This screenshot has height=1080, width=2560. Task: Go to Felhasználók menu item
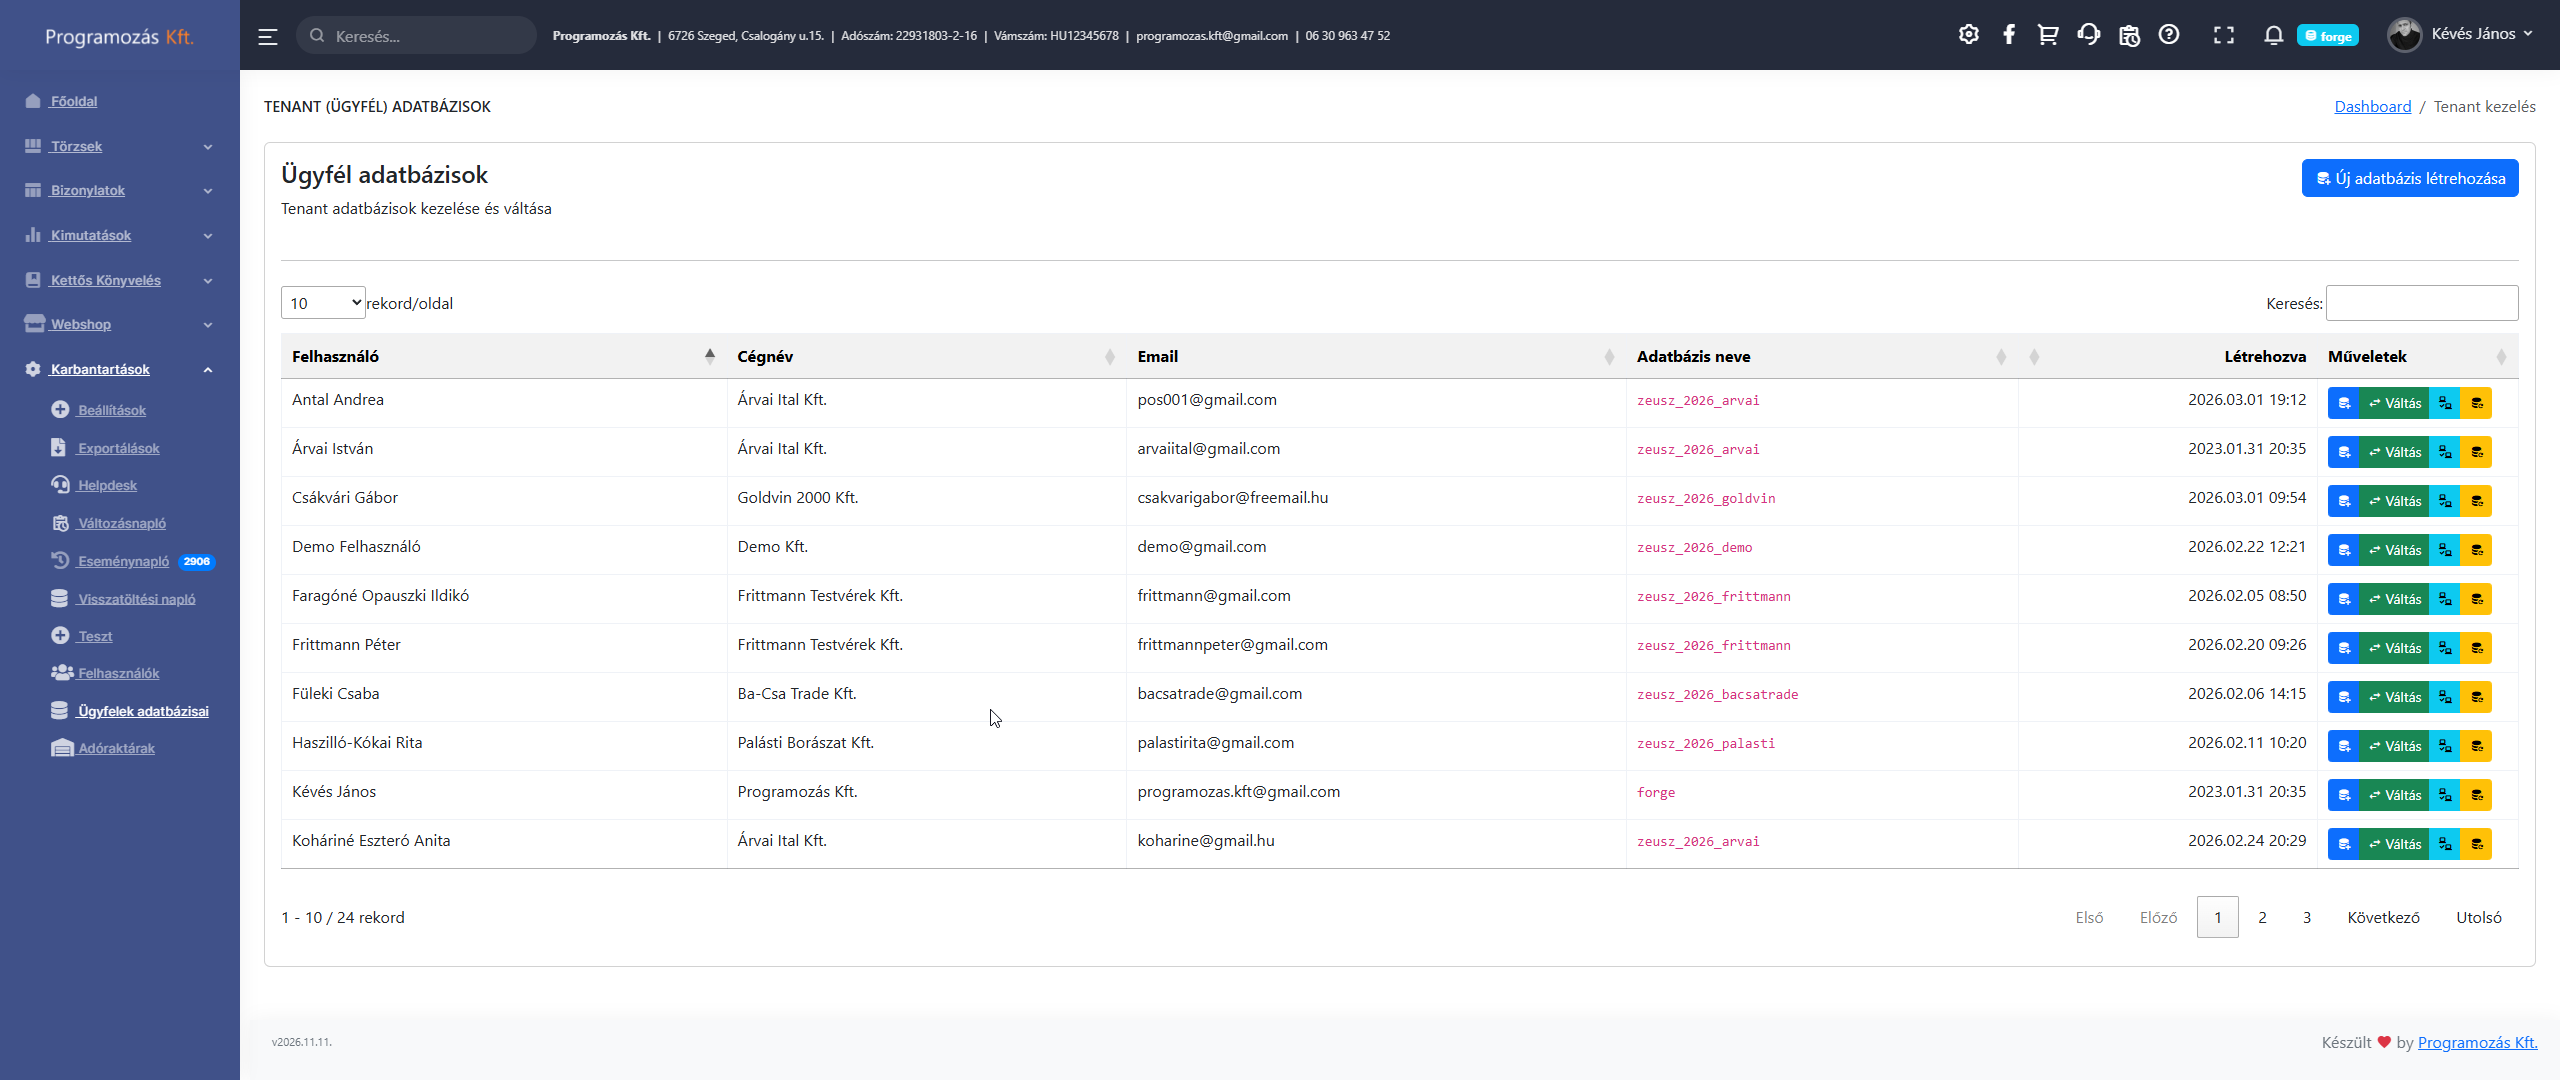click(x=118, y=673)
